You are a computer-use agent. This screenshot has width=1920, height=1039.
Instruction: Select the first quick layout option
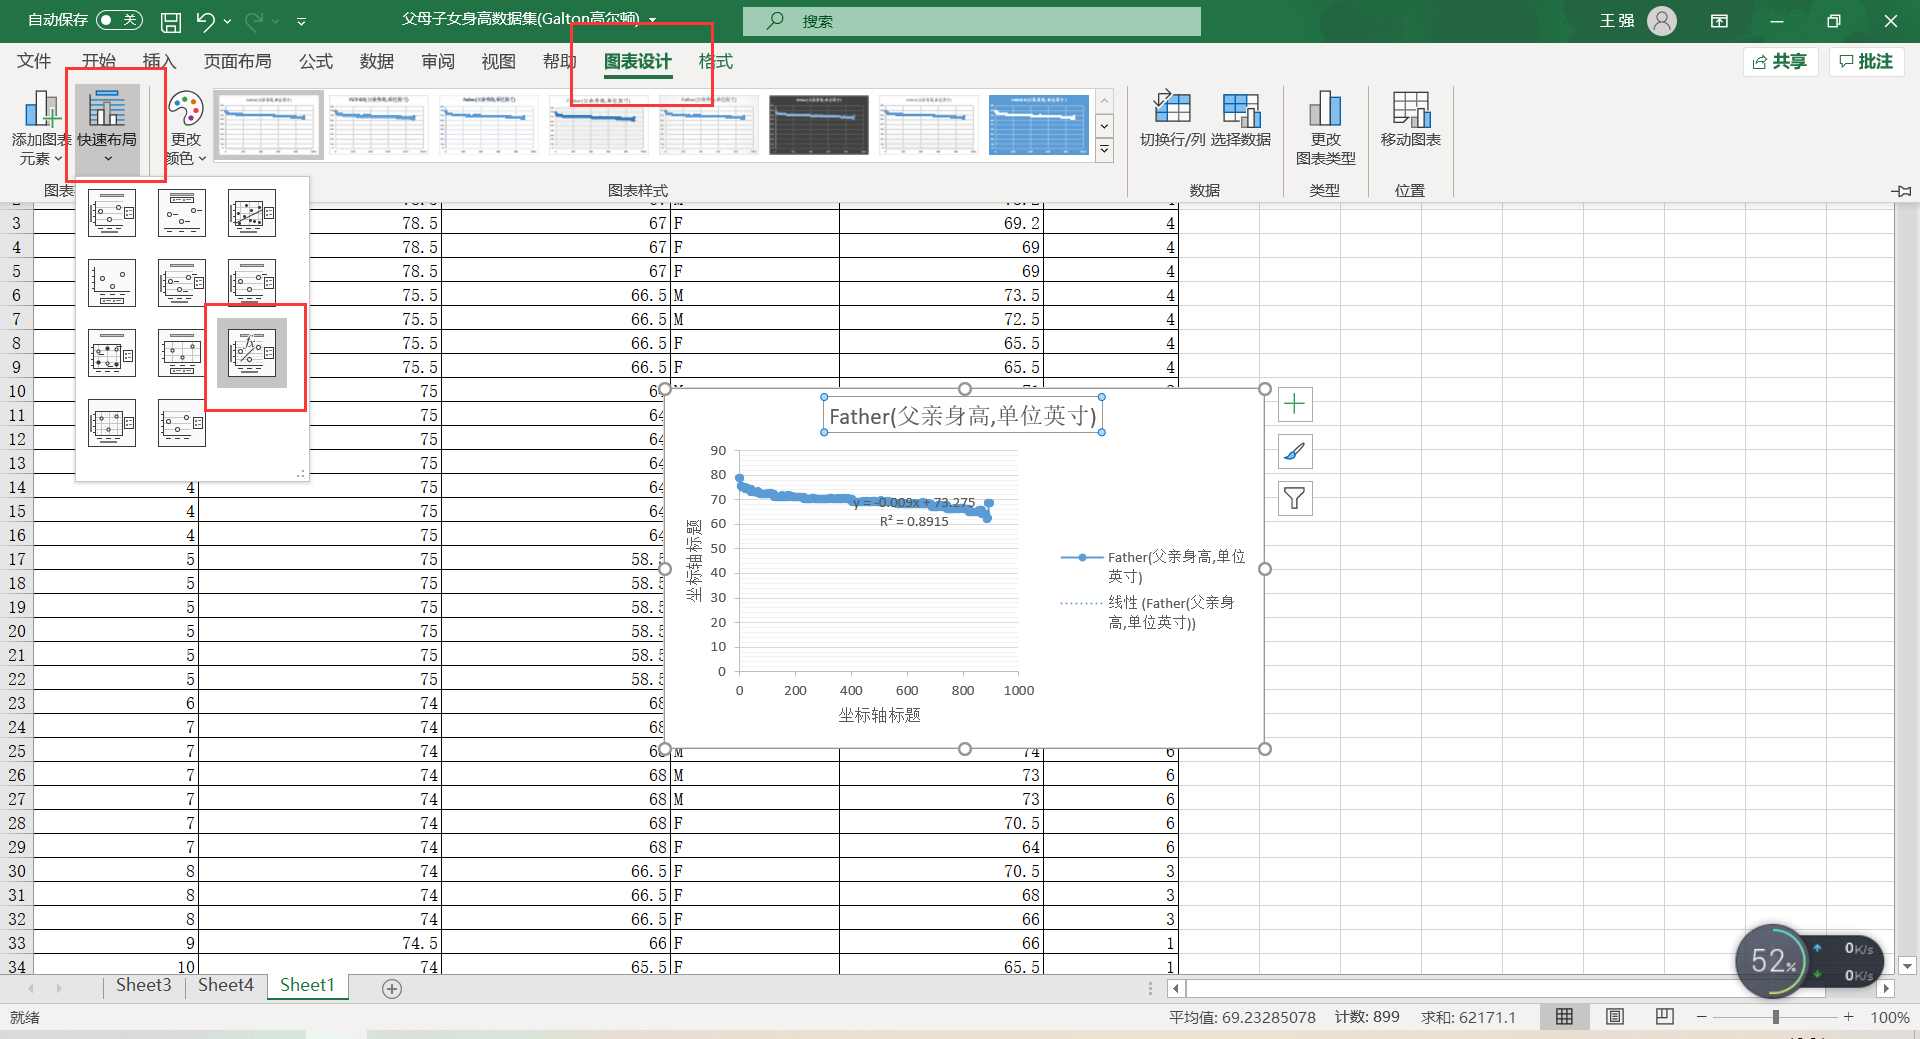[x=112, y=213]
